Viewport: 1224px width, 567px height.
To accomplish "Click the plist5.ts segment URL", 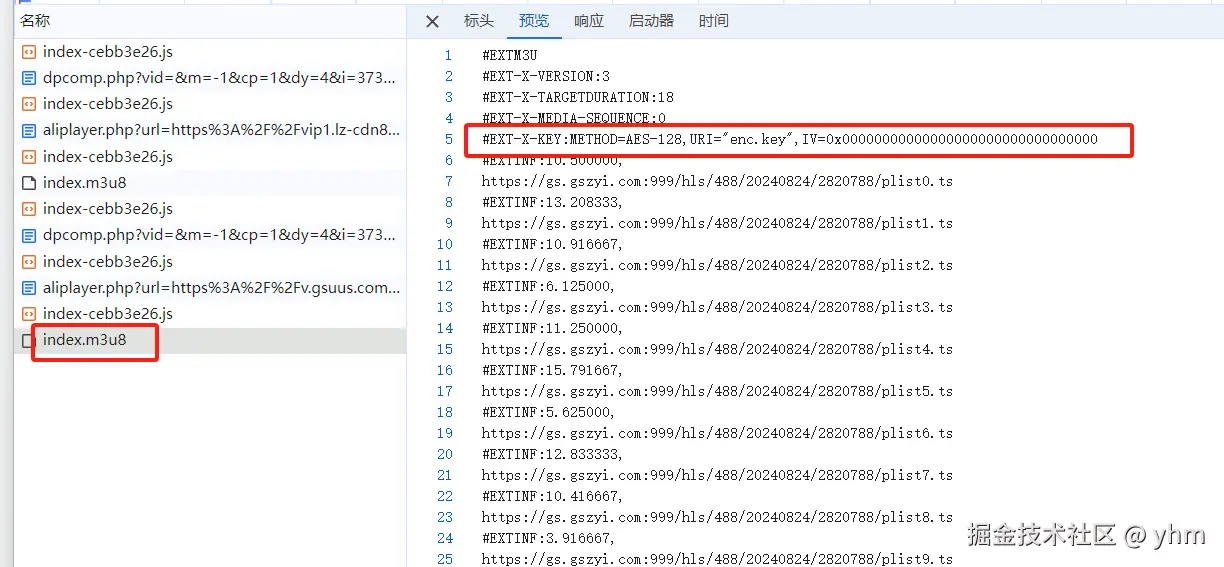I will (x=717, y=391).
